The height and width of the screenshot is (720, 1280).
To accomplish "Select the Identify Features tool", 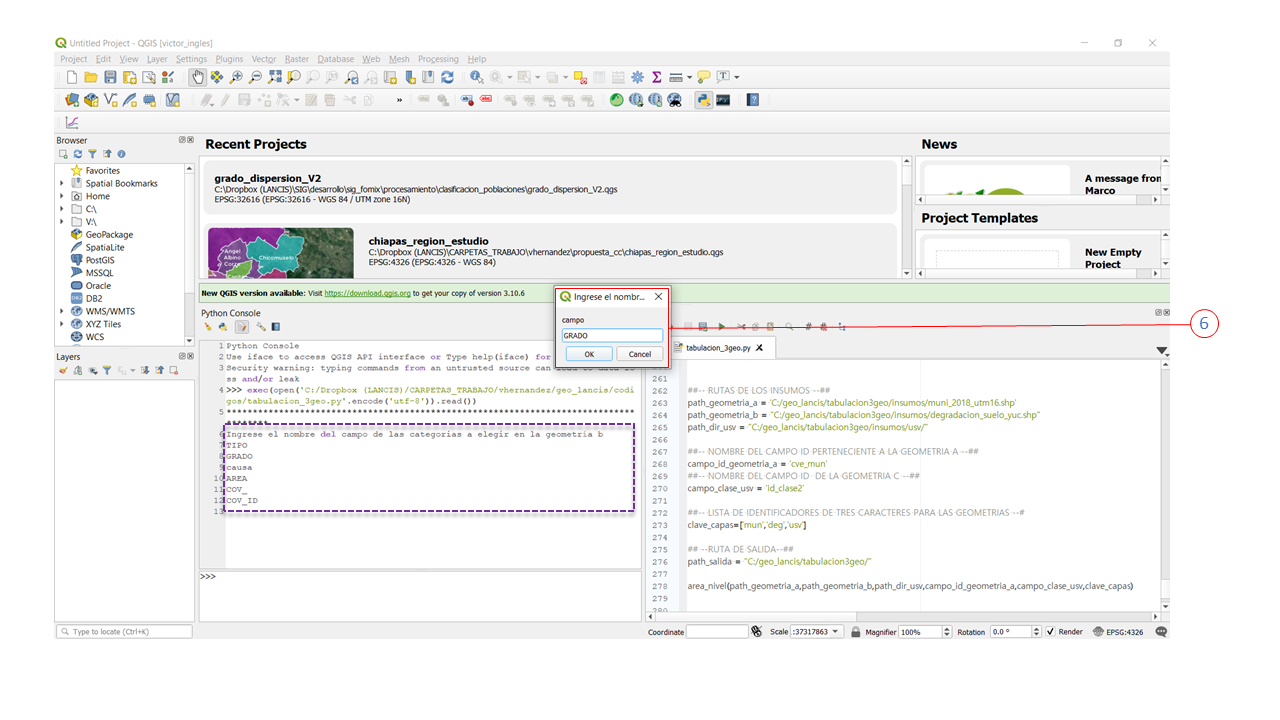I will pos(476,77).
